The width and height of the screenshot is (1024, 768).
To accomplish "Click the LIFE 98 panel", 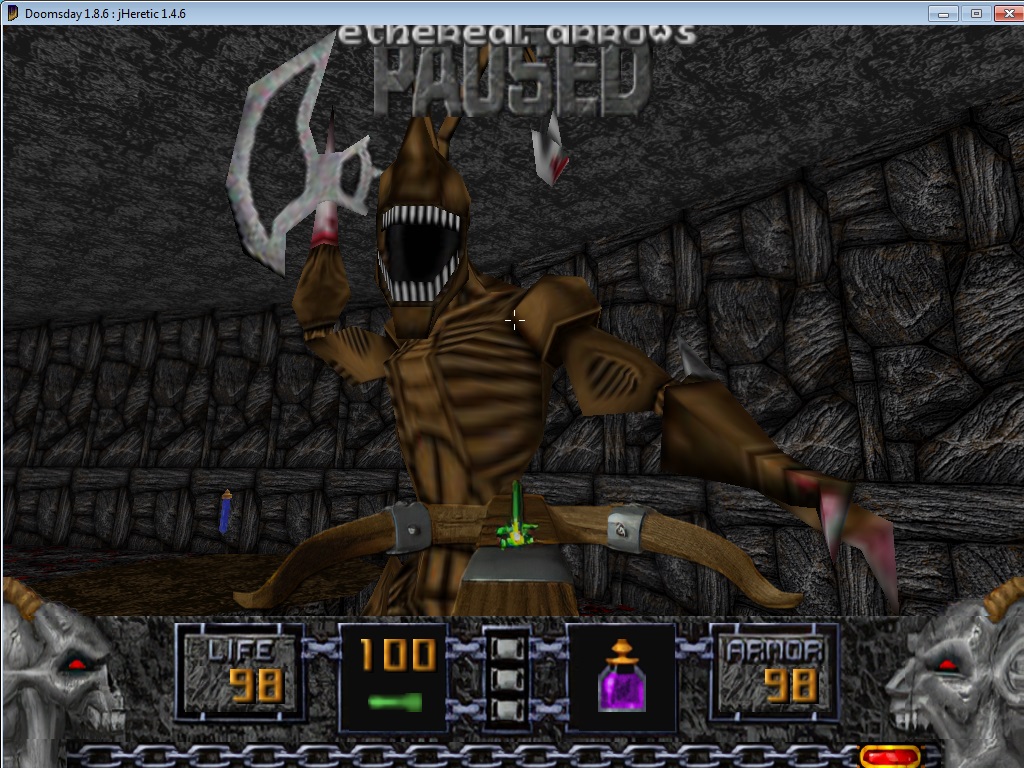I will (240, 675).
